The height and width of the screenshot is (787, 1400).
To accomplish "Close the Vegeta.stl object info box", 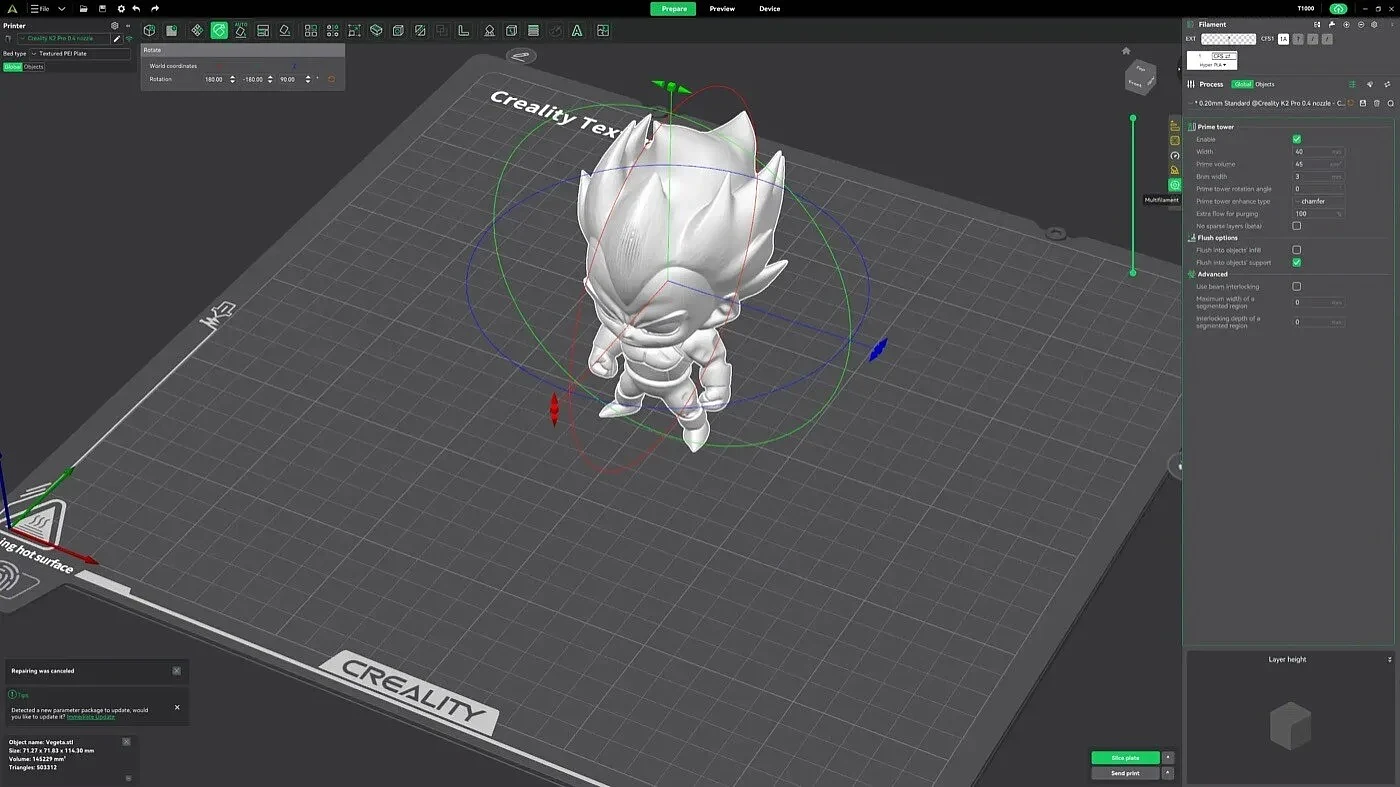I will [x=126, y=742].
